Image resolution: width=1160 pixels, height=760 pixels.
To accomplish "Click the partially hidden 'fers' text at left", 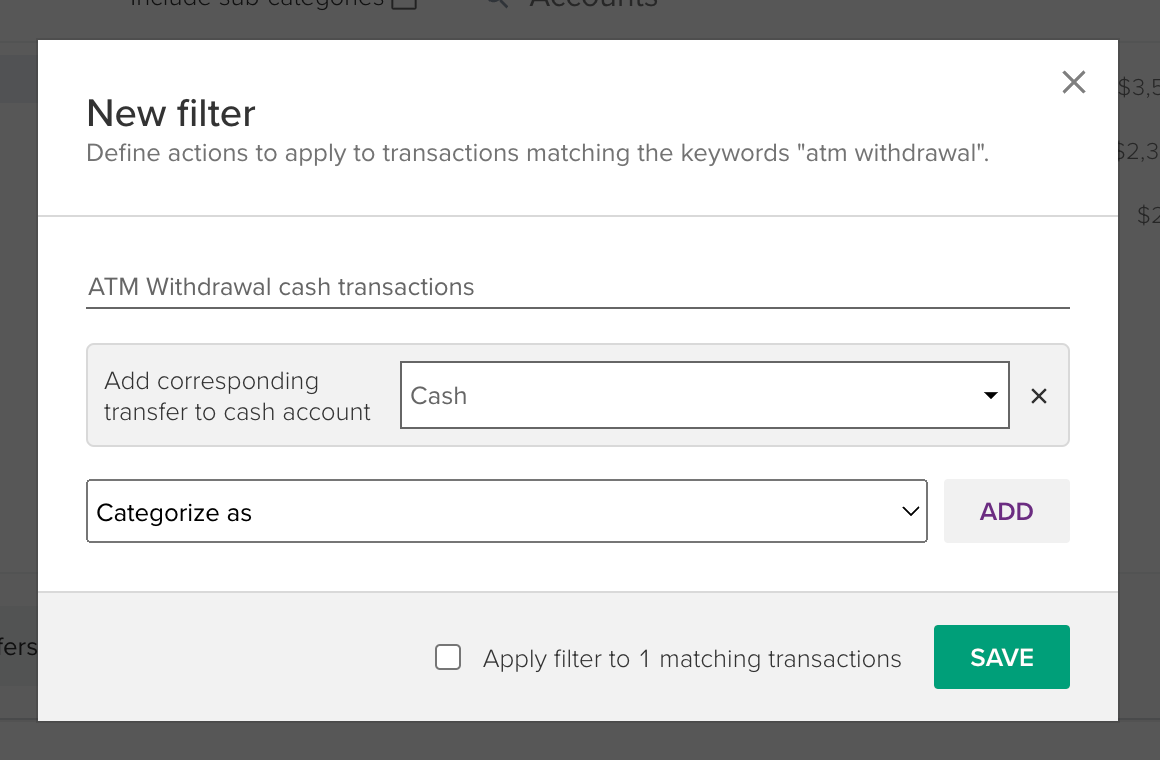I will 18,647.
